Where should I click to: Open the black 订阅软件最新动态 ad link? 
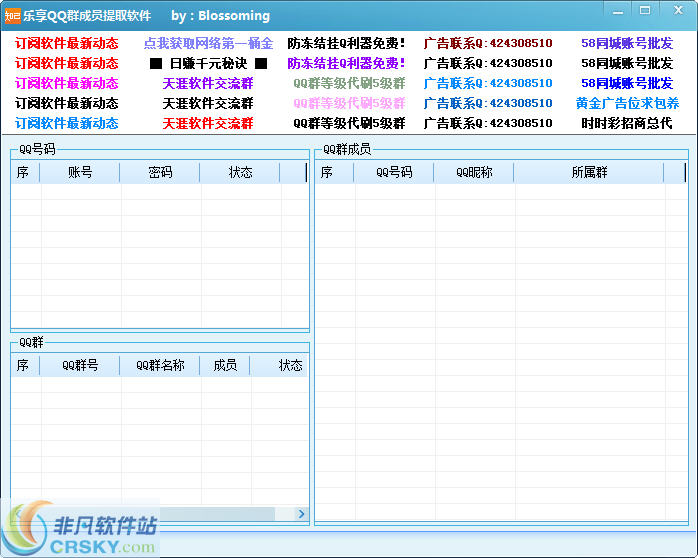67,103
